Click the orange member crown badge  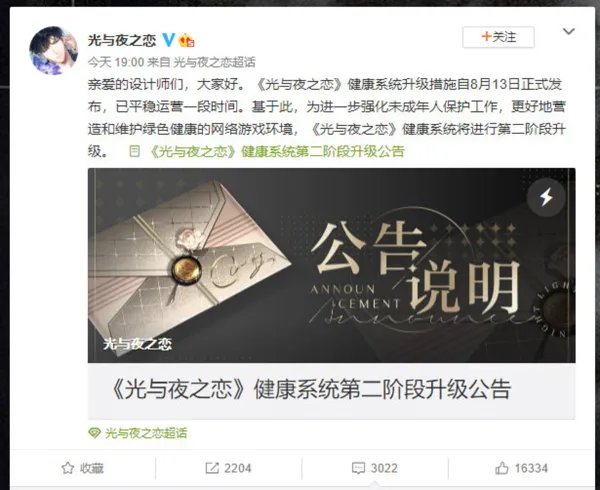[187, 40]
